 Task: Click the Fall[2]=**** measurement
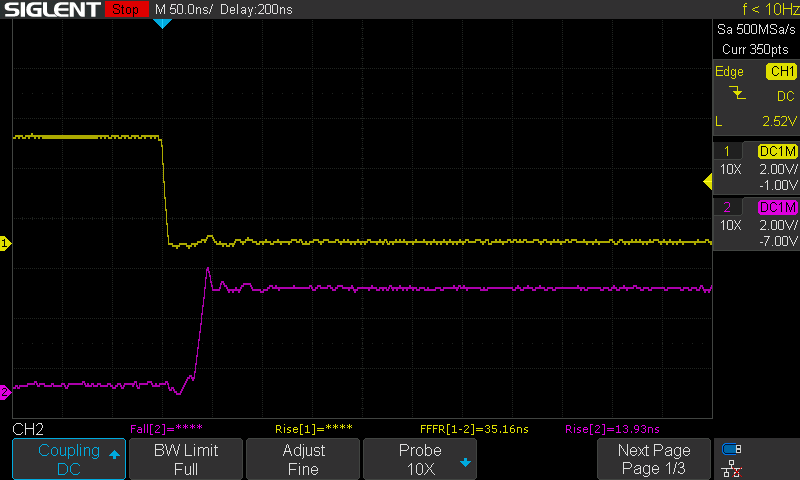click(166, 429)
